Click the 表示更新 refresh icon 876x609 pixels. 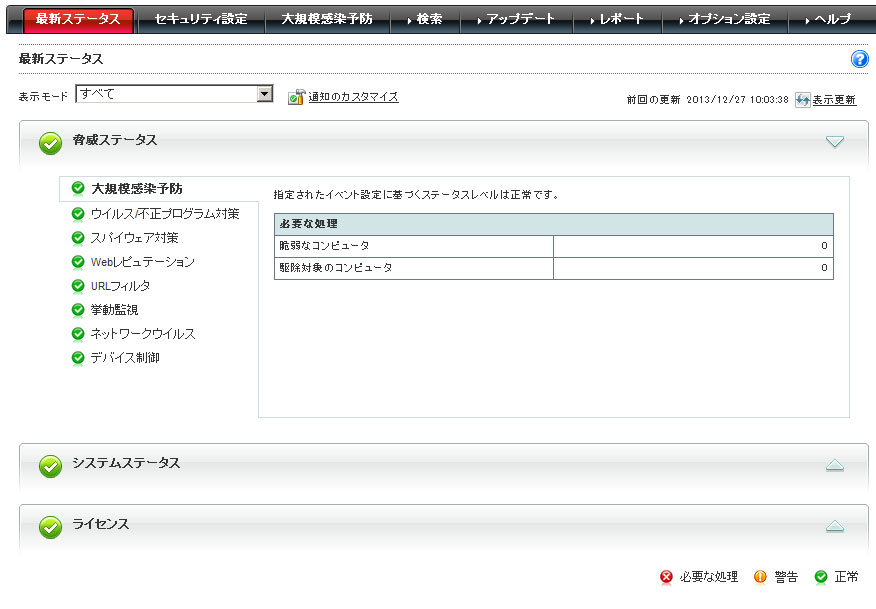click(x=802, y=100)
